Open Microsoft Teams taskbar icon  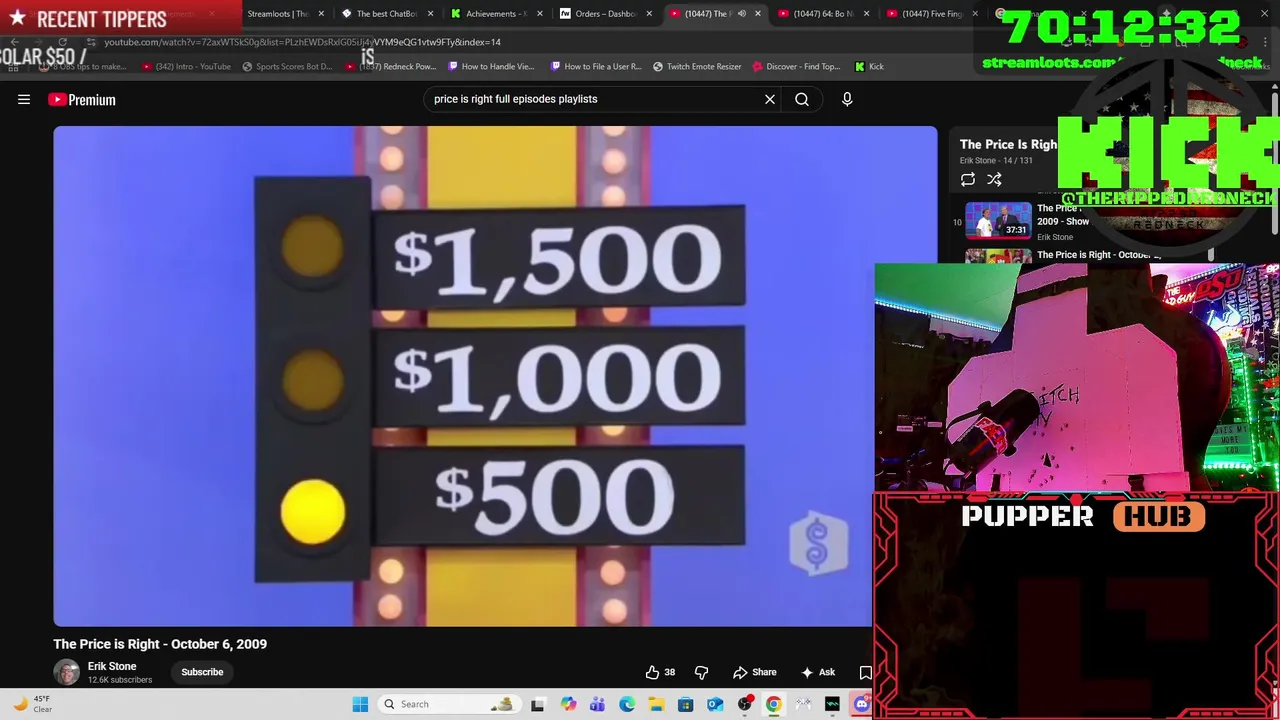pos(597,704)
